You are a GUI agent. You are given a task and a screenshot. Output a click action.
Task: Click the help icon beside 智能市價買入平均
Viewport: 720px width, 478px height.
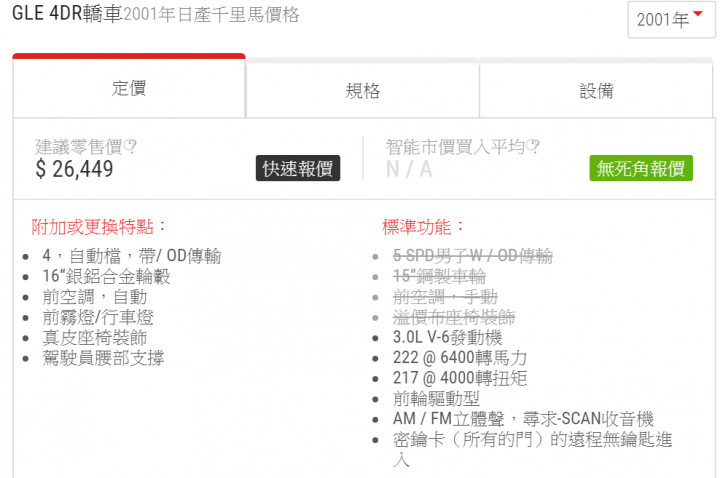[x=533, y=147]
